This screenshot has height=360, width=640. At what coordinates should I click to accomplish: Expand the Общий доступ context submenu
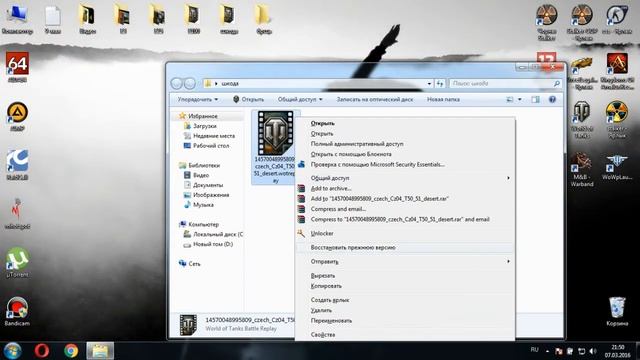[404, 178]
